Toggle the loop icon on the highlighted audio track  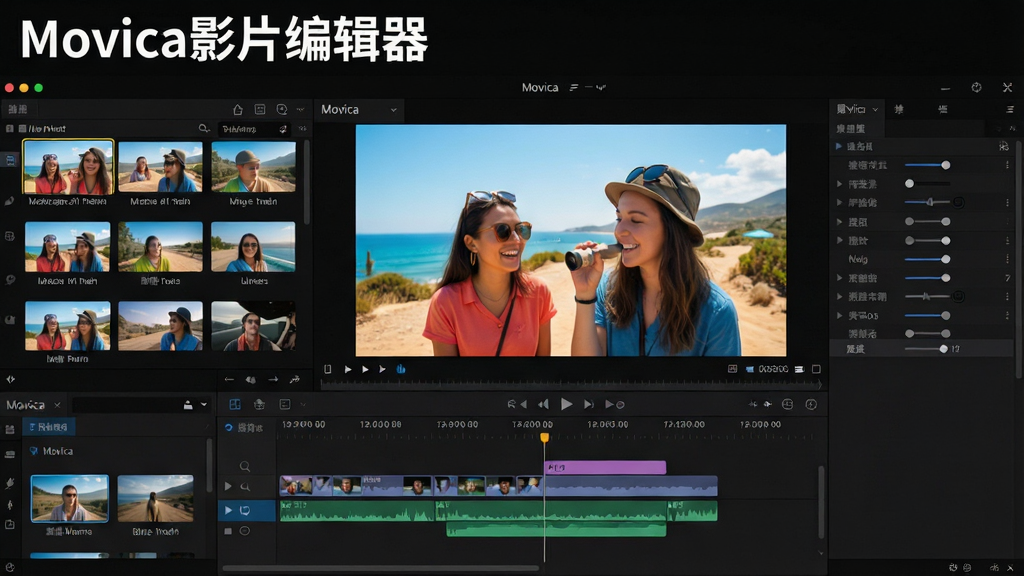coord(245,510)
